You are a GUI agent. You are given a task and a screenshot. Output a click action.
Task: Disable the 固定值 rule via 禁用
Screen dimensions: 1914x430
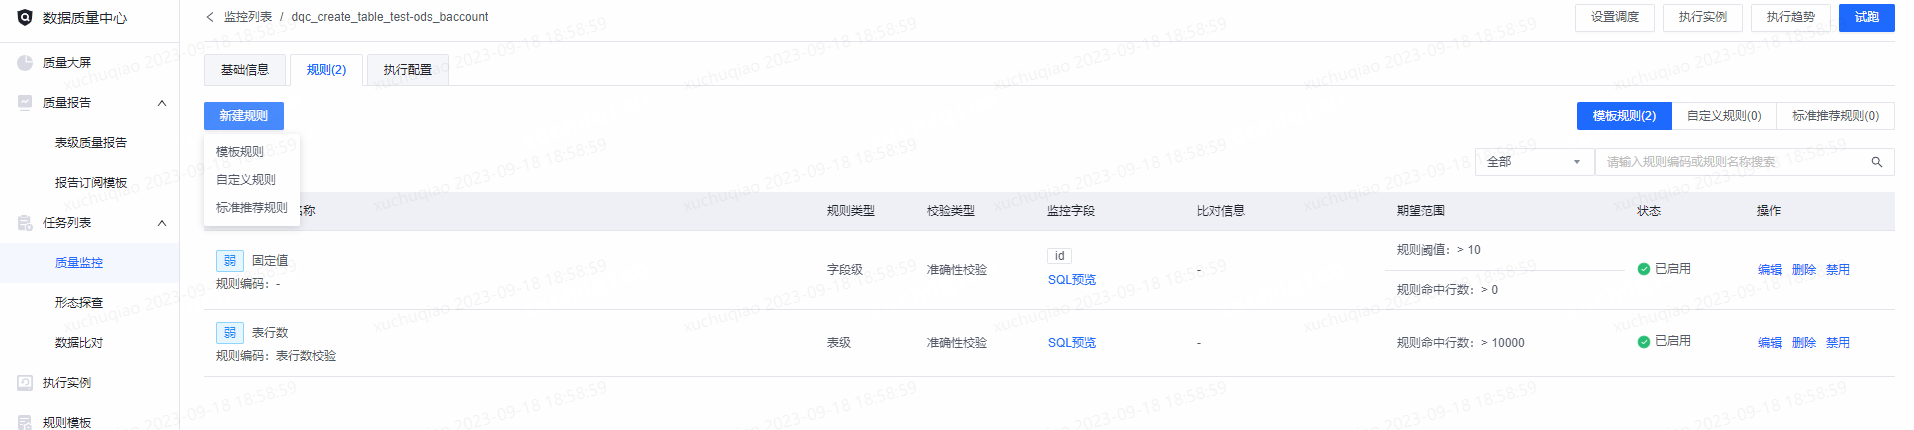[x=1838, y=269]
